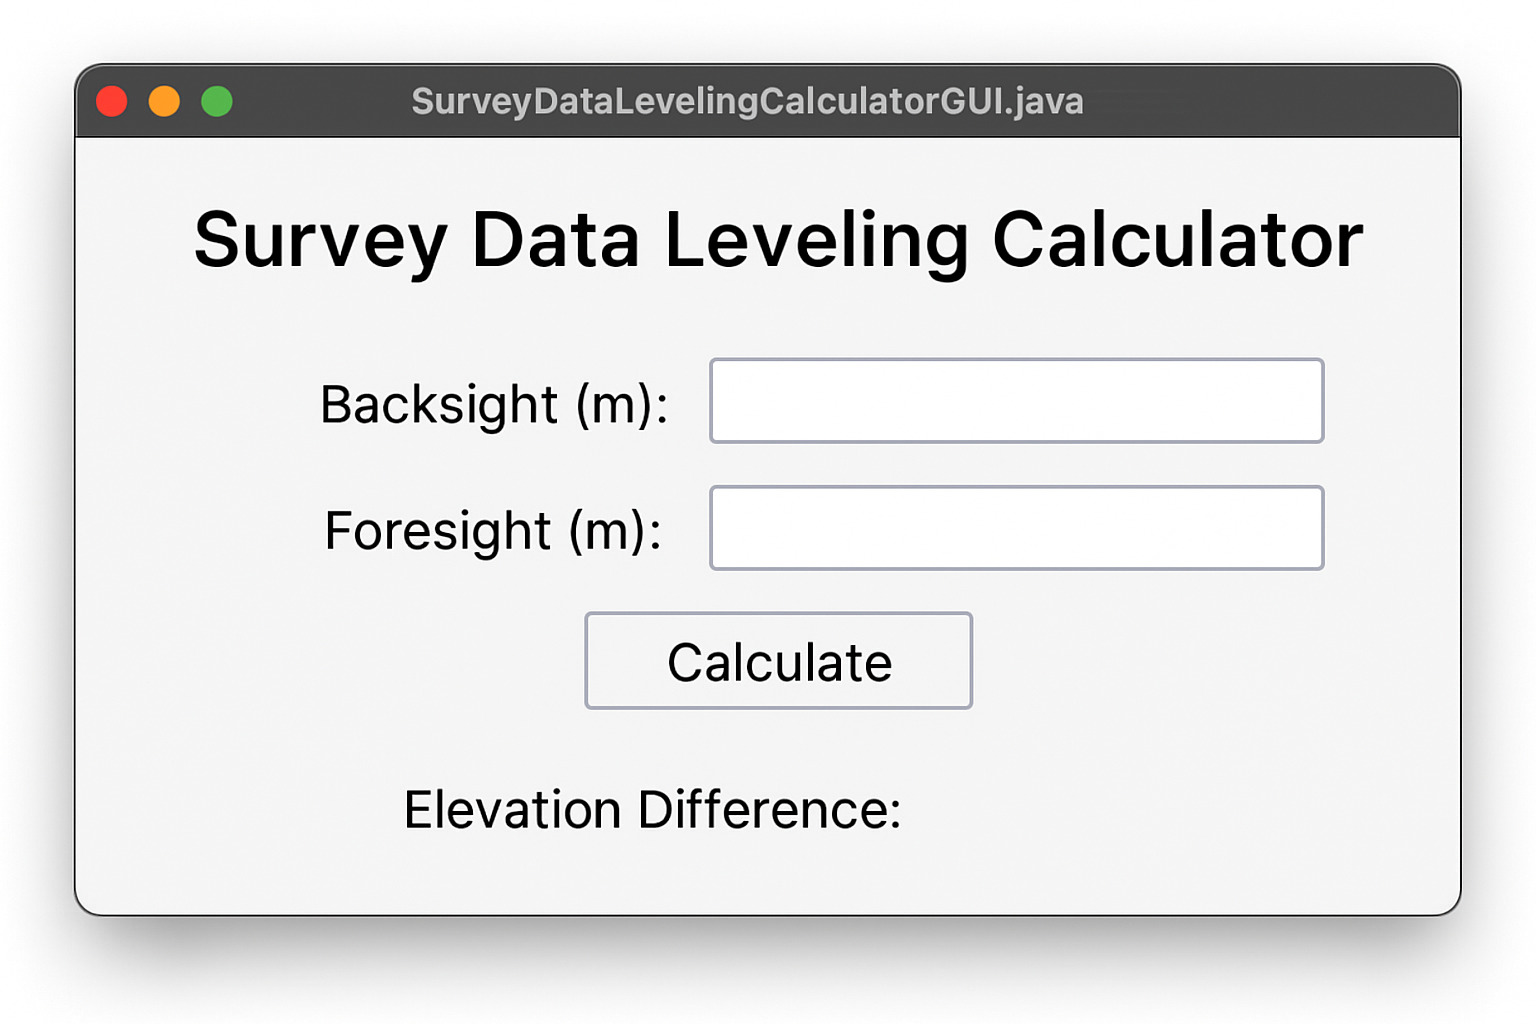The width and height of the screenshot is (1536, 1024).
Task: Close the SurveyDataLevelingCalculatorGUI window with red button
Action: tap(112, 101)
